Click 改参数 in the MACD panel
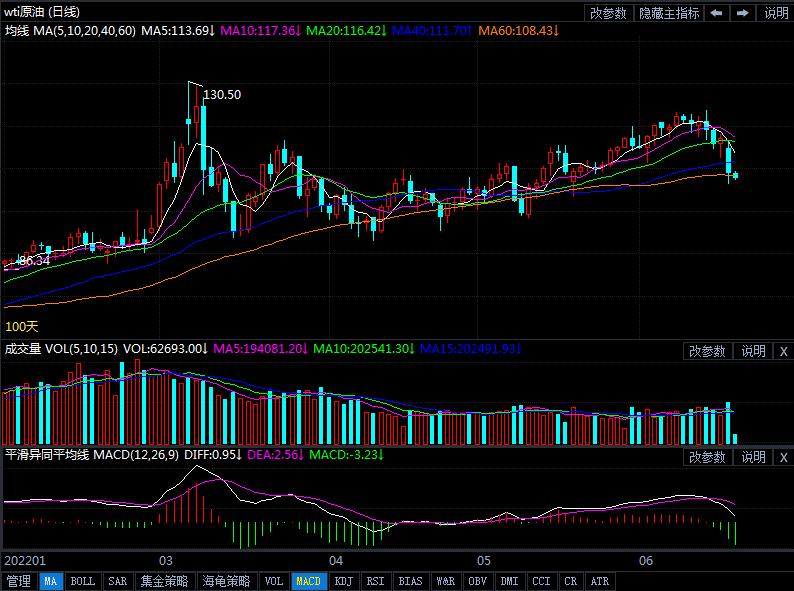This screenshot has width=794, height=591. coord(706,457)
